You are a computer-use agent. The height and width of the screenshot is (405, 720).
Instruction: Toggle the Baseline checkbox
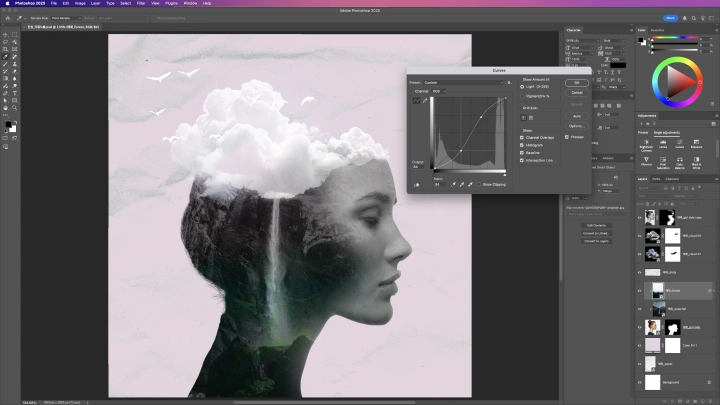522,152
